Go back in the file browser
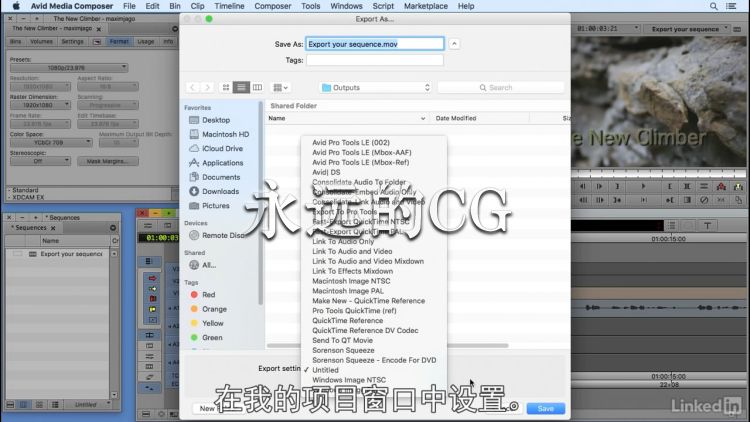Screen dimensions: 750x422 pos(192,88)
